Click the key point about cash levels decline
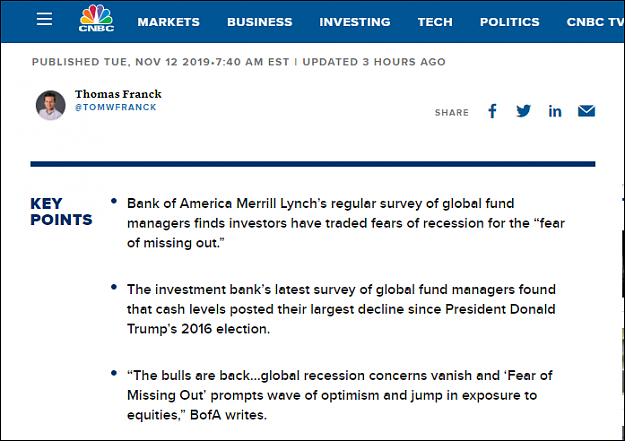625x441 pixels. point(341,309)
